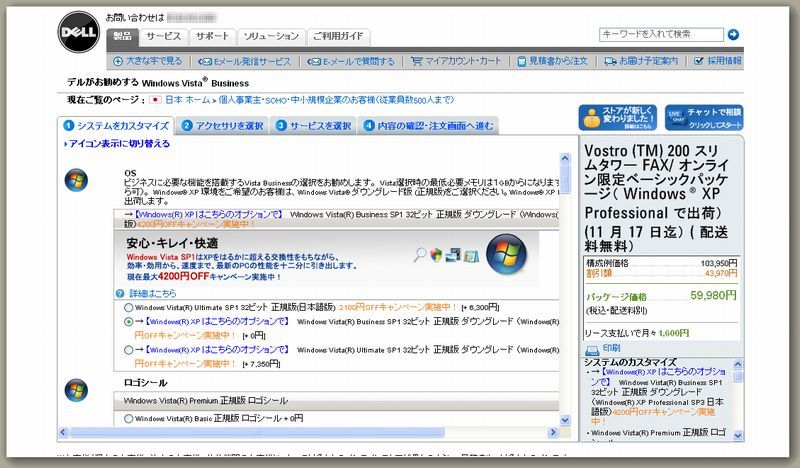Select Windows Vista Basic 正規版 ロゴシール radio
This screenshot has height=468, width=800.
129,418
